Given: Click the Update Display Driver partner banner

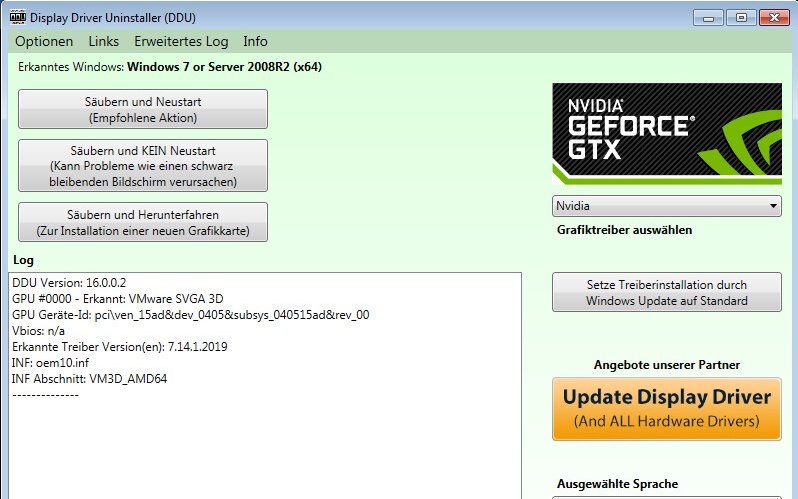Looking at the screenshot, I should (x=667, y=409).
